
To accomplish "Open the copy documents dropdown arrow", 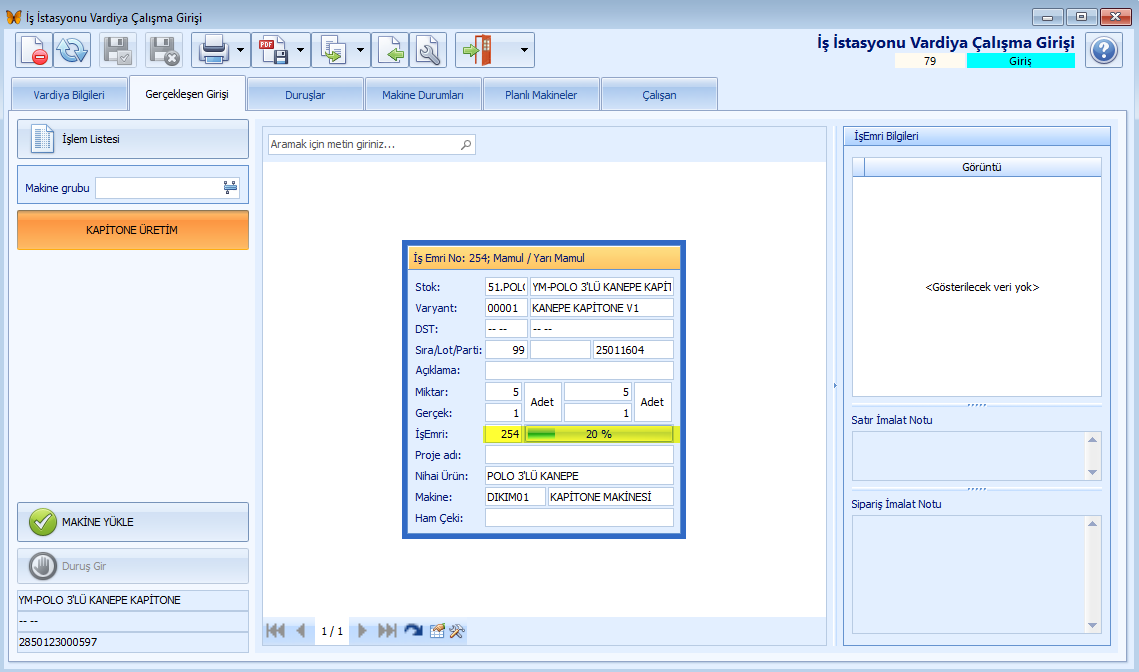I will point(360,51).
